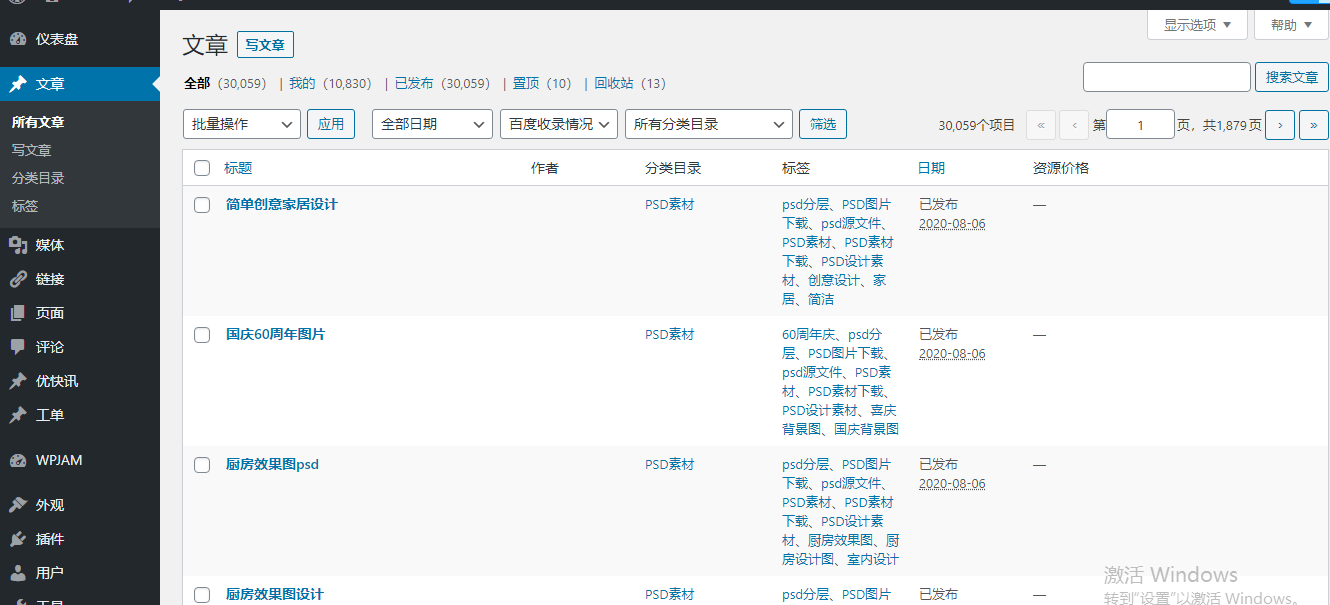
Task: Click the chain link icon for 链接
Action: point(18,279)
